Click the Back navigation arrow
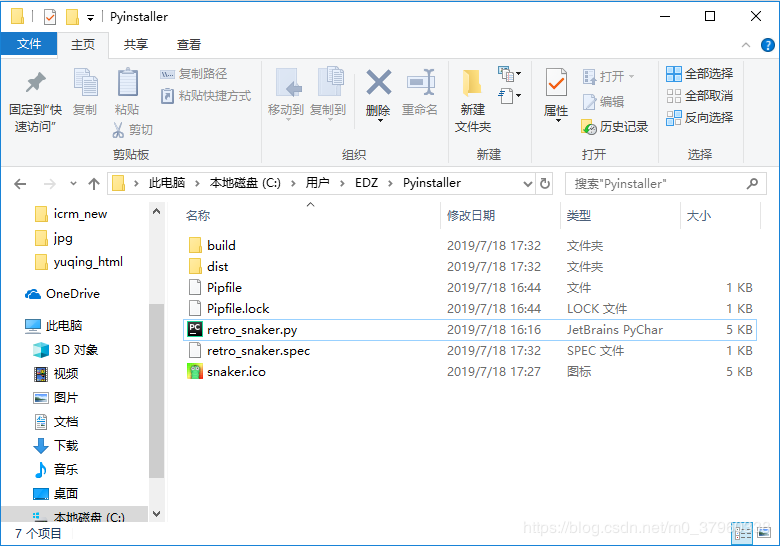This screenshot has width=780, height=546. point(20,184)
